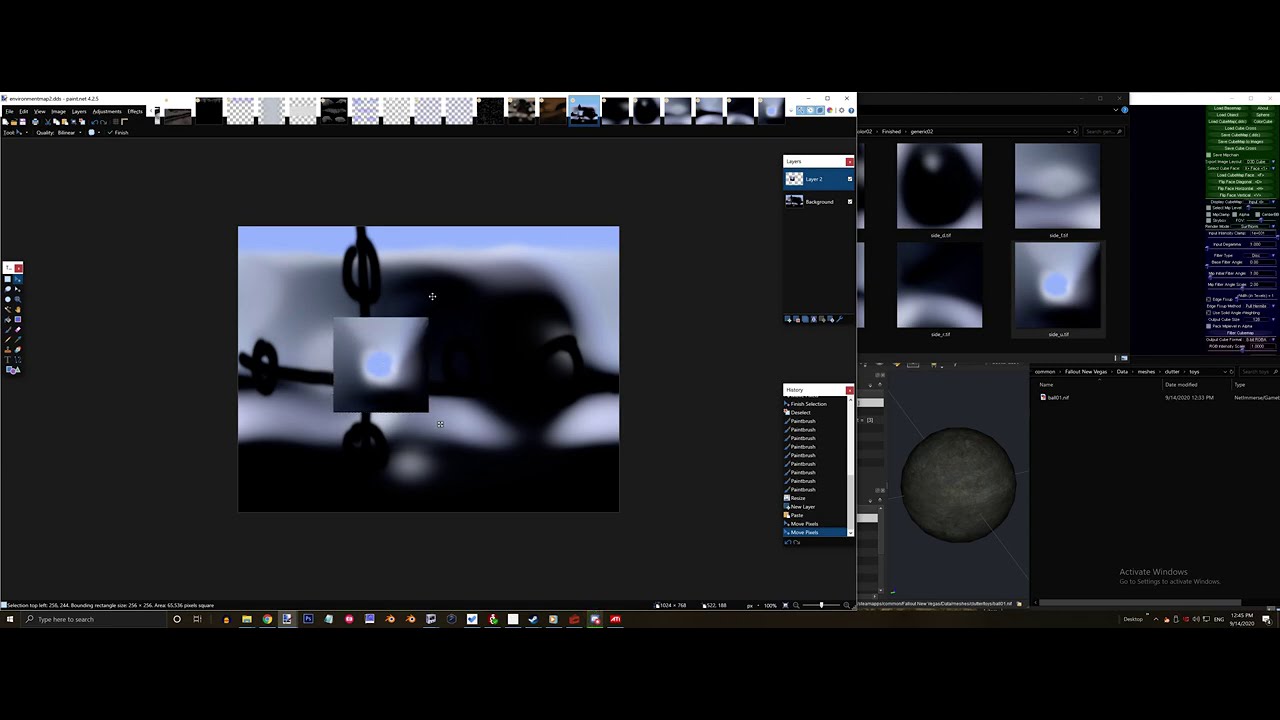Close the History panel
This screenshot has width=1280, height=720.
(850, 390)
